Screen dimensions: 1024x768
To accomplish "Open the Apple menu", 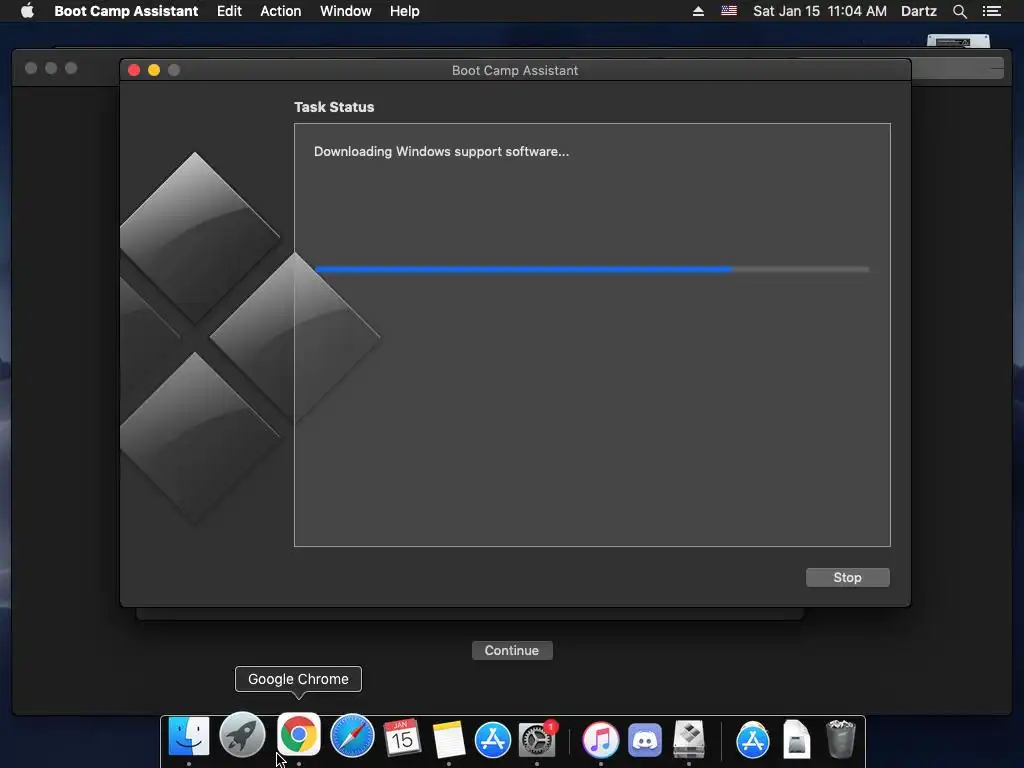I will 27,11.
